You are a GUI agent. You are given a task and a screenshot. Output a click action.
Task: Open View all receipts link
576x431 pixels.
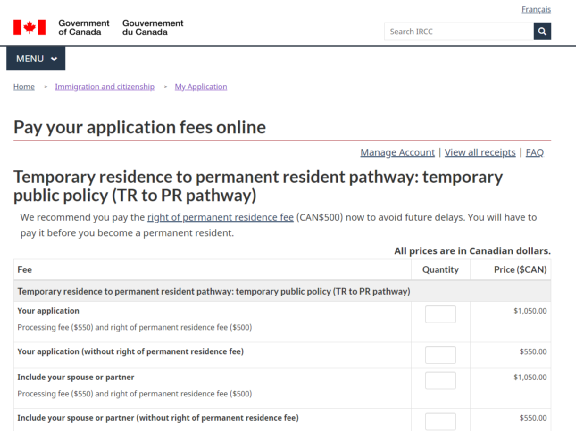point(480,152)
